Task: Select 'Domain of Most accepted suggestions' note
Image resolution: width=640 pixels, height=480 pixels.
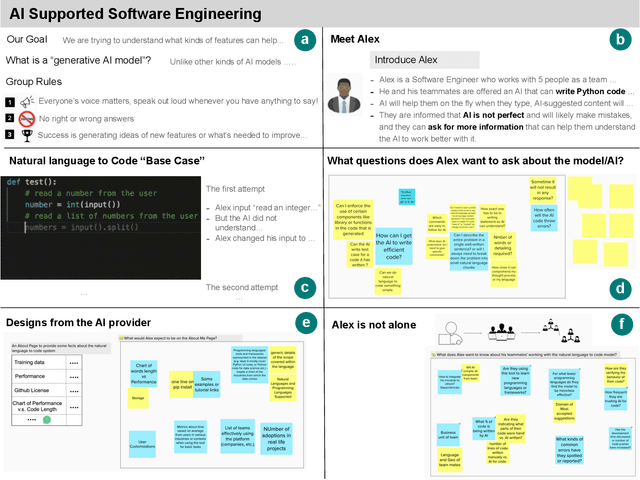Action: (x=564, y=411)
